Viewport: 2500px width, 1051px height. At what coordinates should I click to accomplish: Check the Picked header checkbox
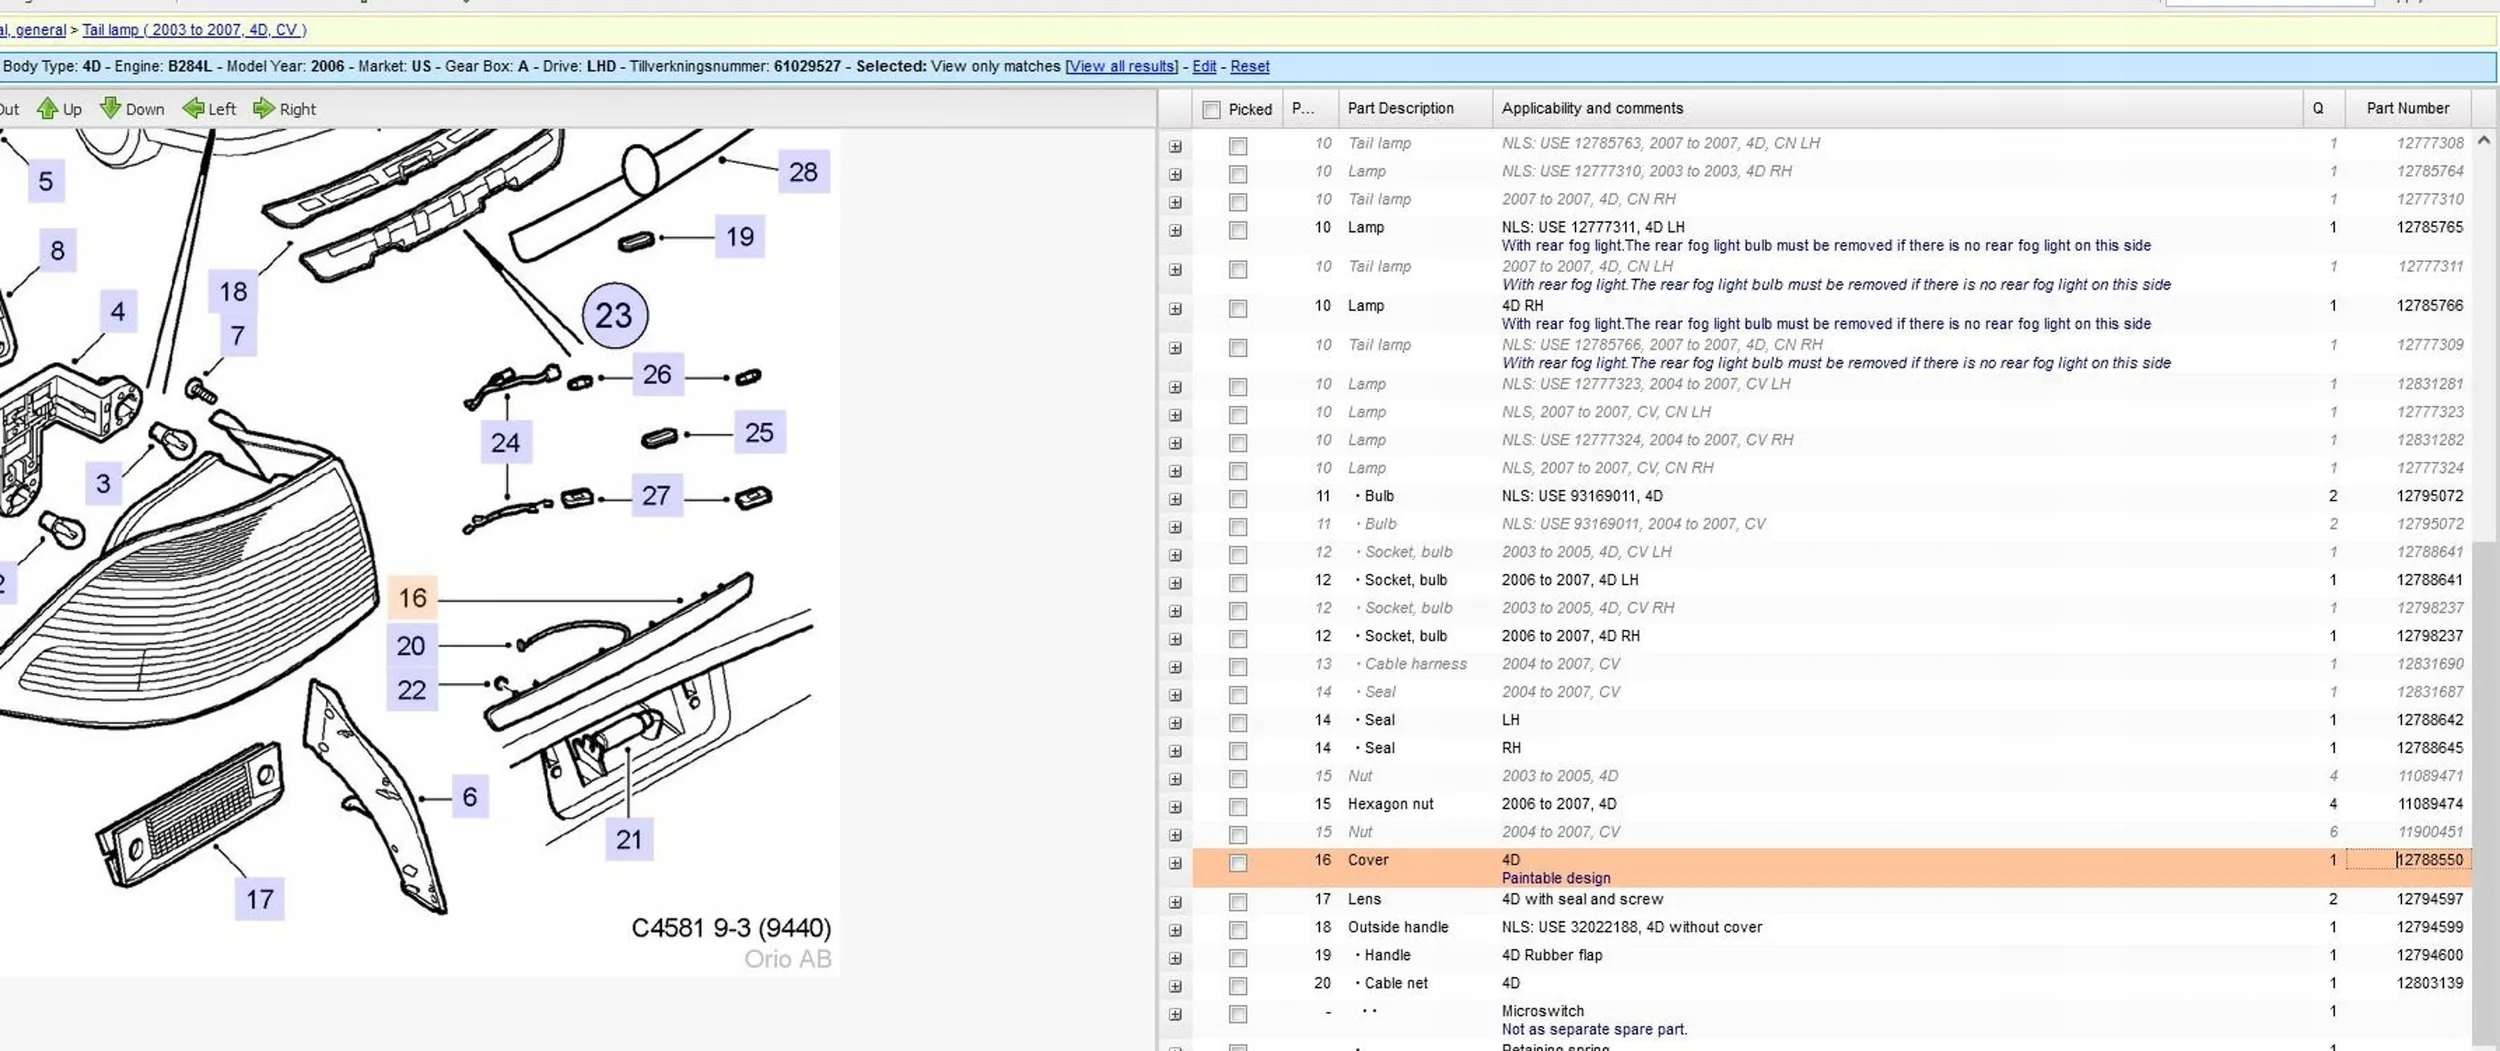coord(1211,109)
